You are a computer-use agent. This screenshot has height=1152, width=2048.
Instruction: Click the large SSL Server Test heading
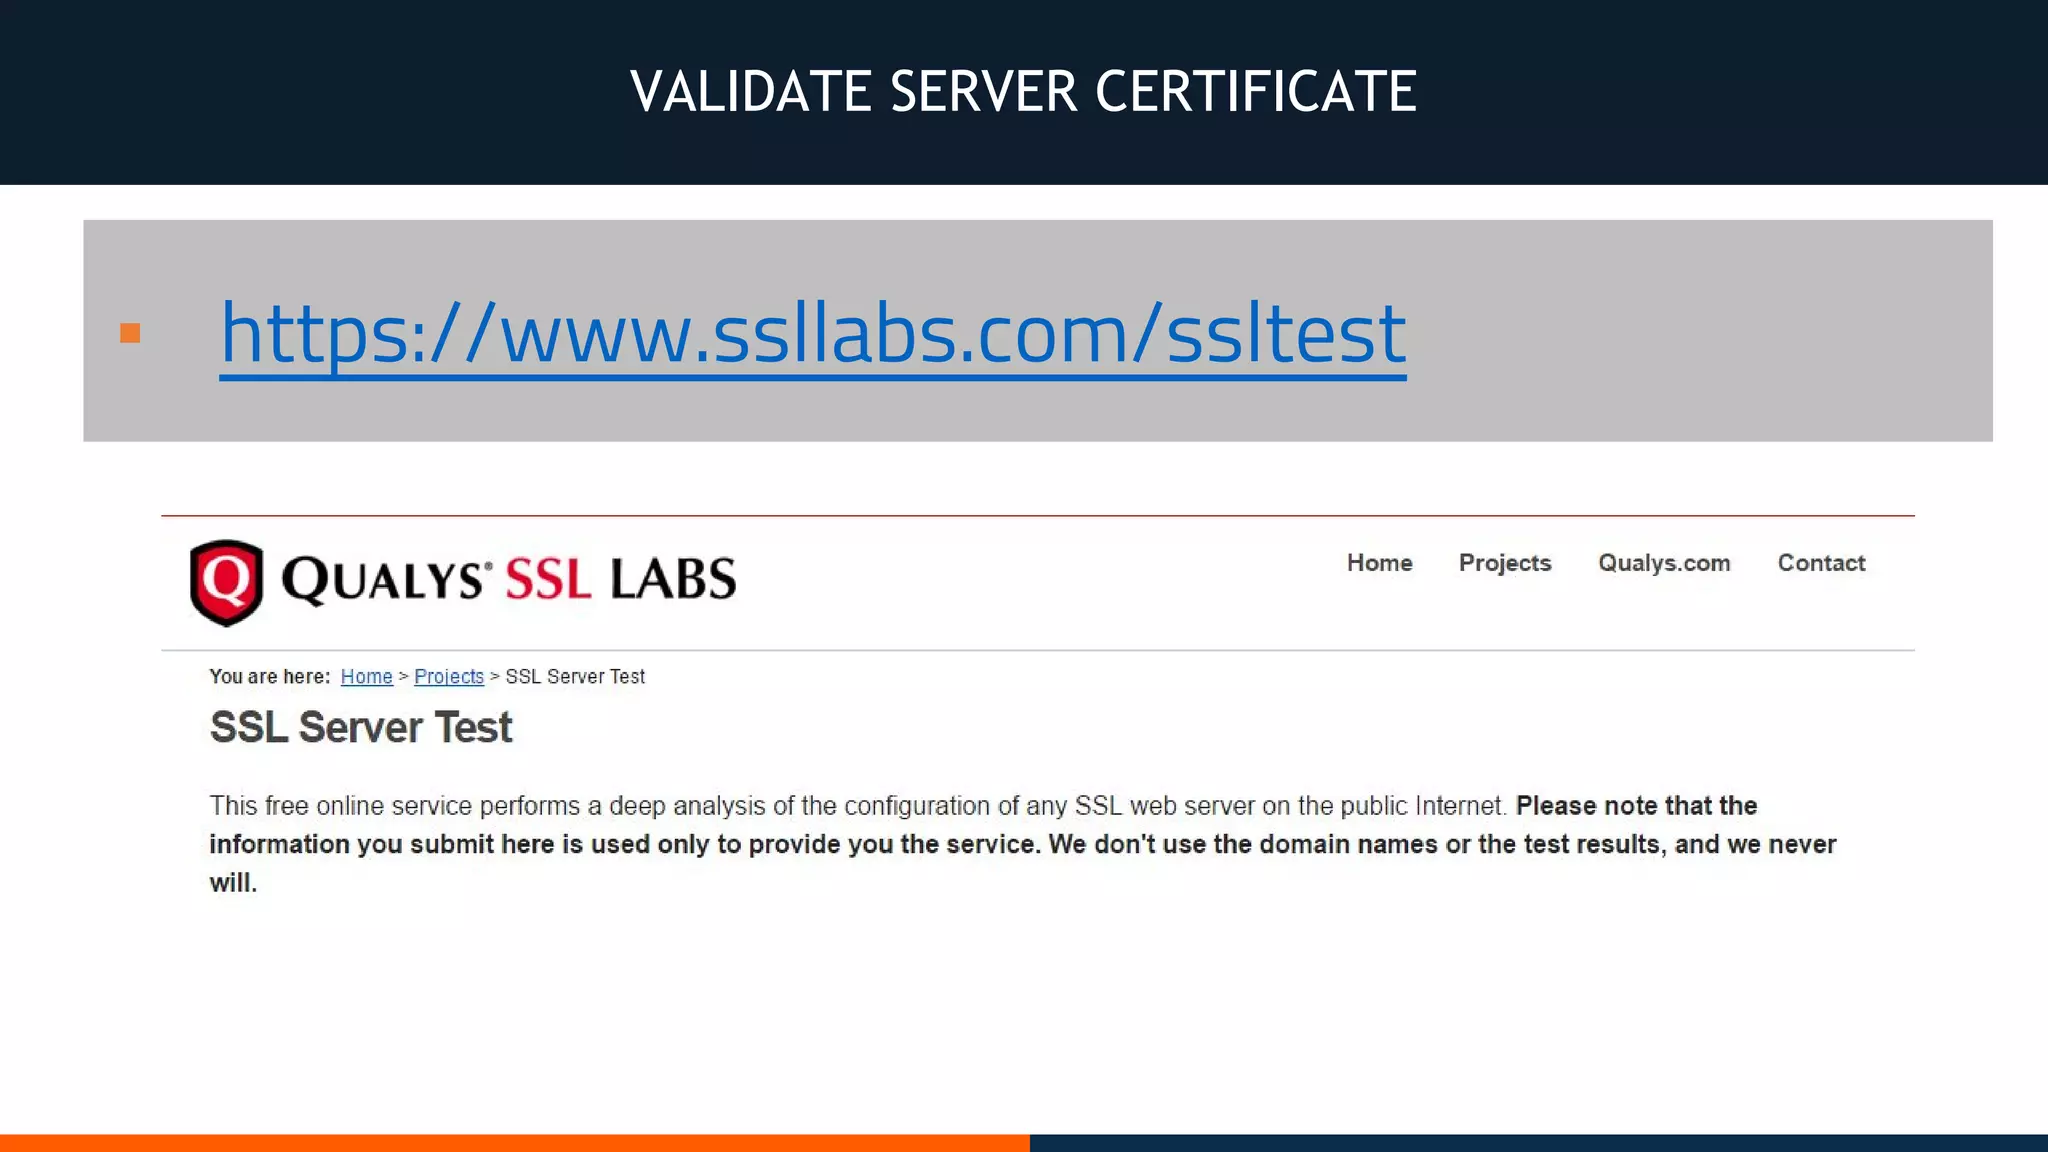coord(360,728)
